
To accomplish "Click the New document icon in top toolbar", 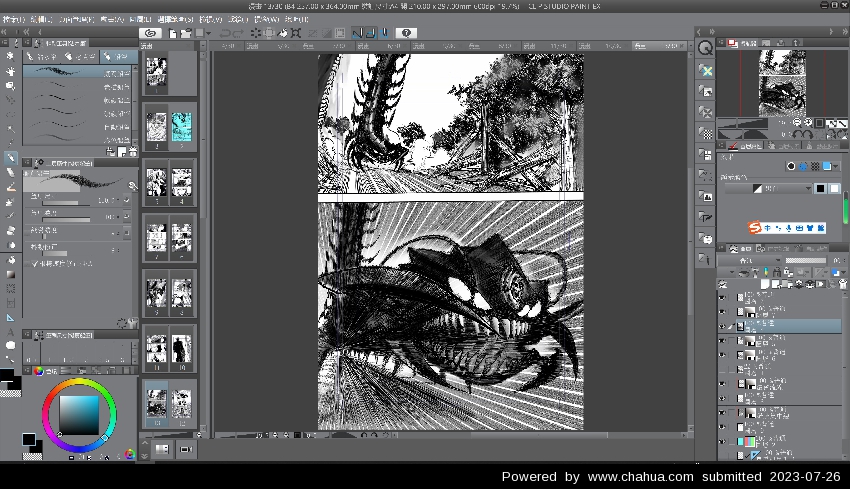I will 172,33.
